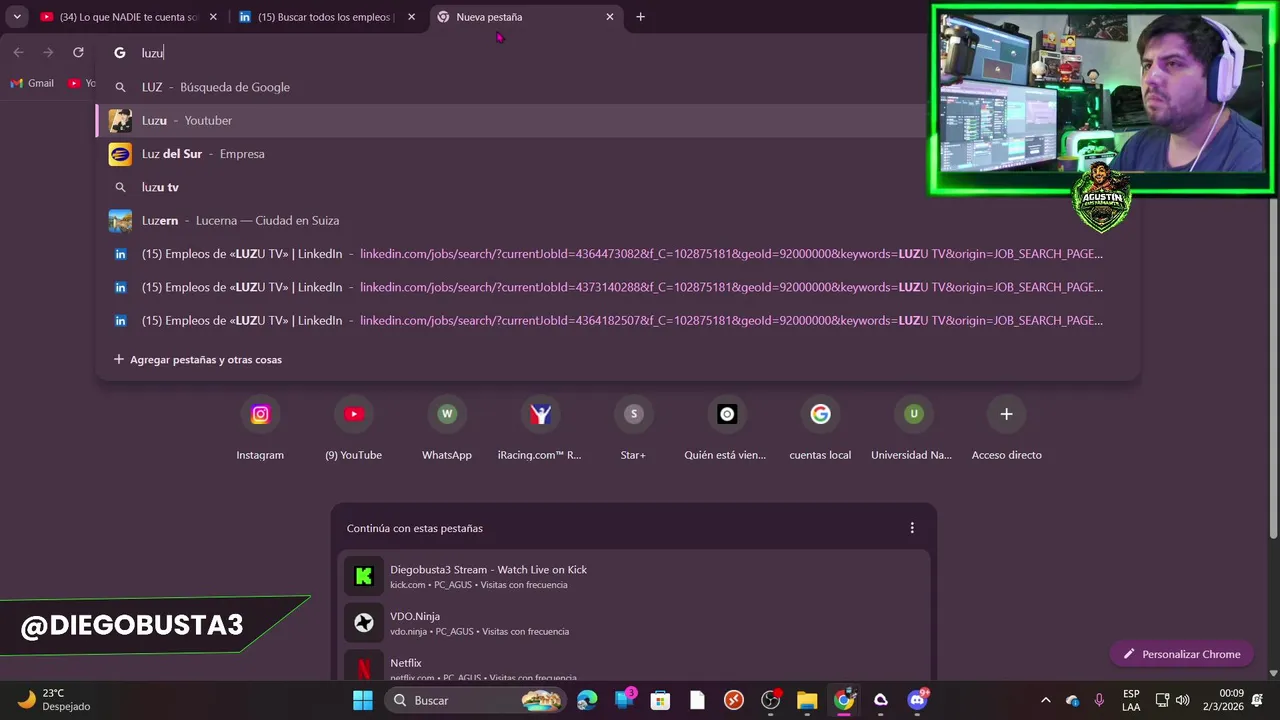This screenshot has height=720, width=1280.
Task: Open the ESP LAA language switcher
Action: (1131, 700)
